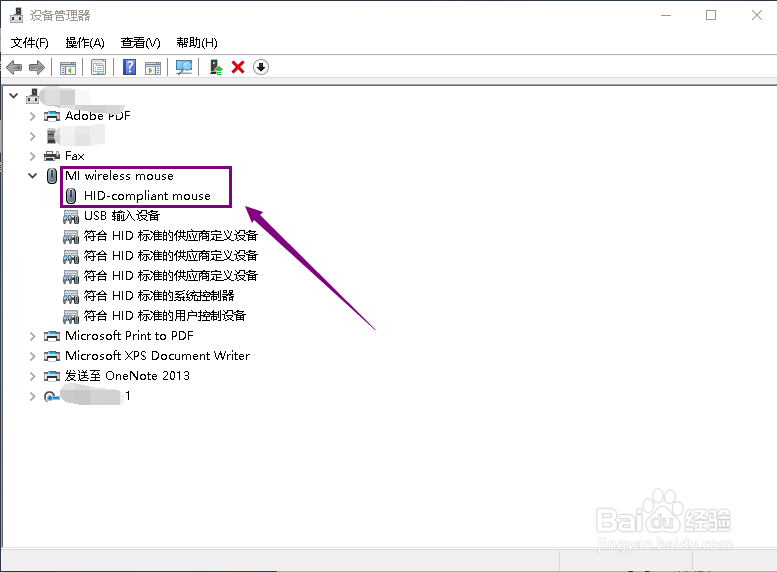Click the printer icon beside Adobe PDF
The image size is (777, 572).
52,116
